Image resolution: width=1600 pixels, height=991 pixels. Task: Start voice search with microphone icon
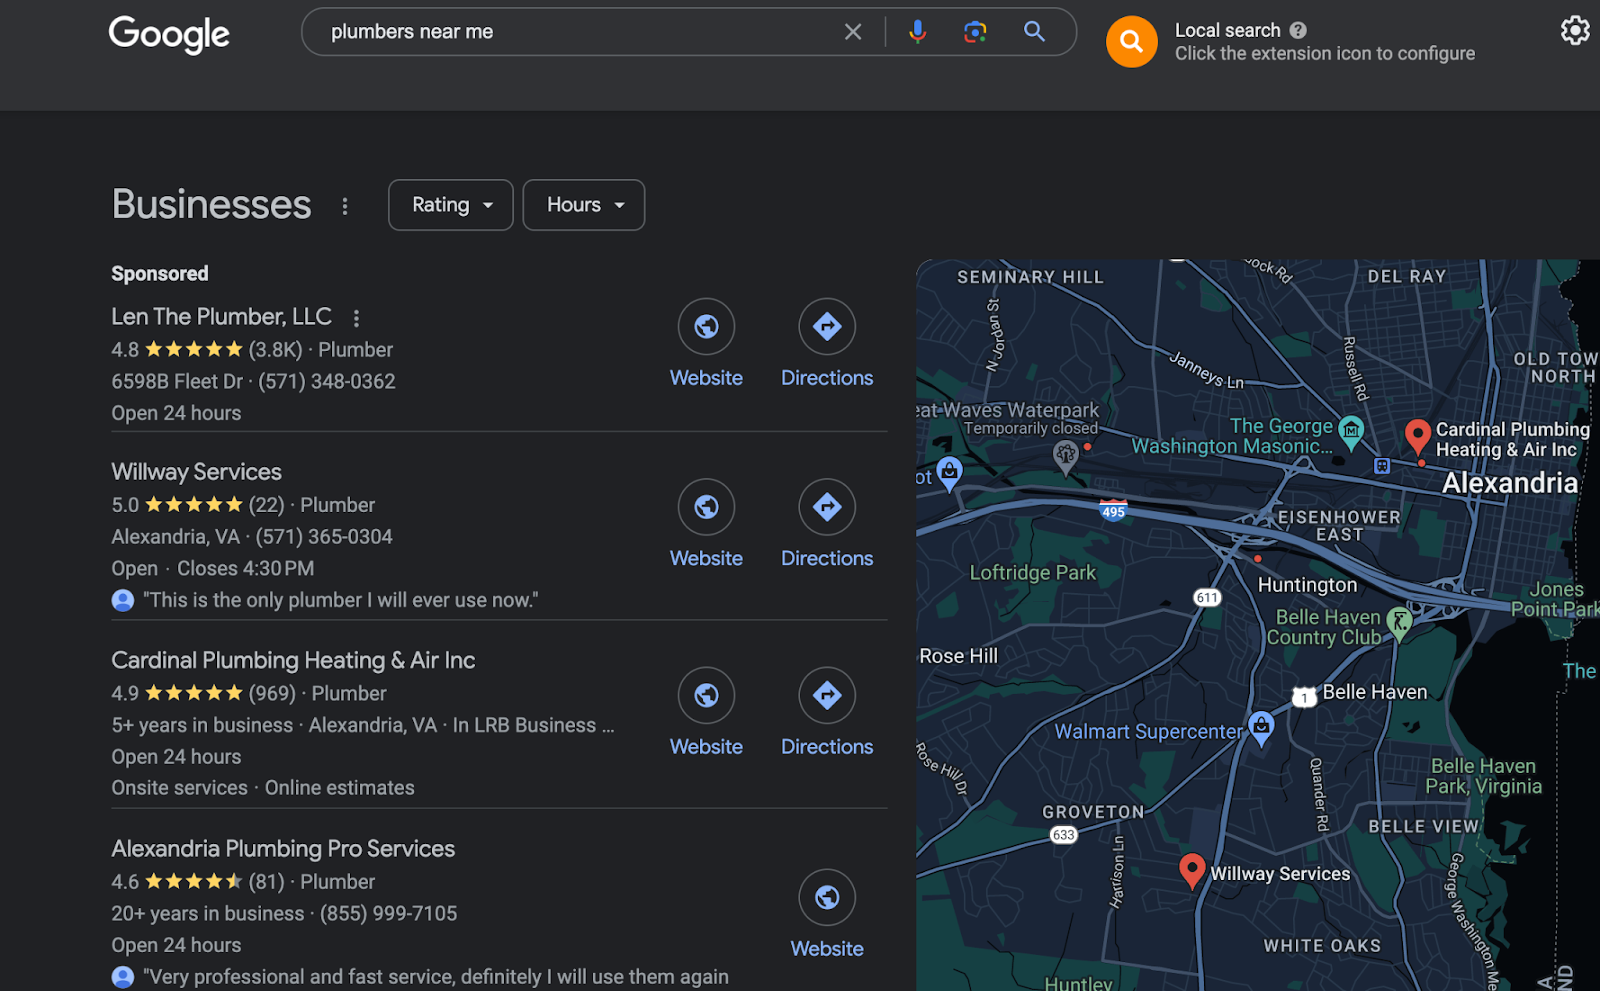916,32
